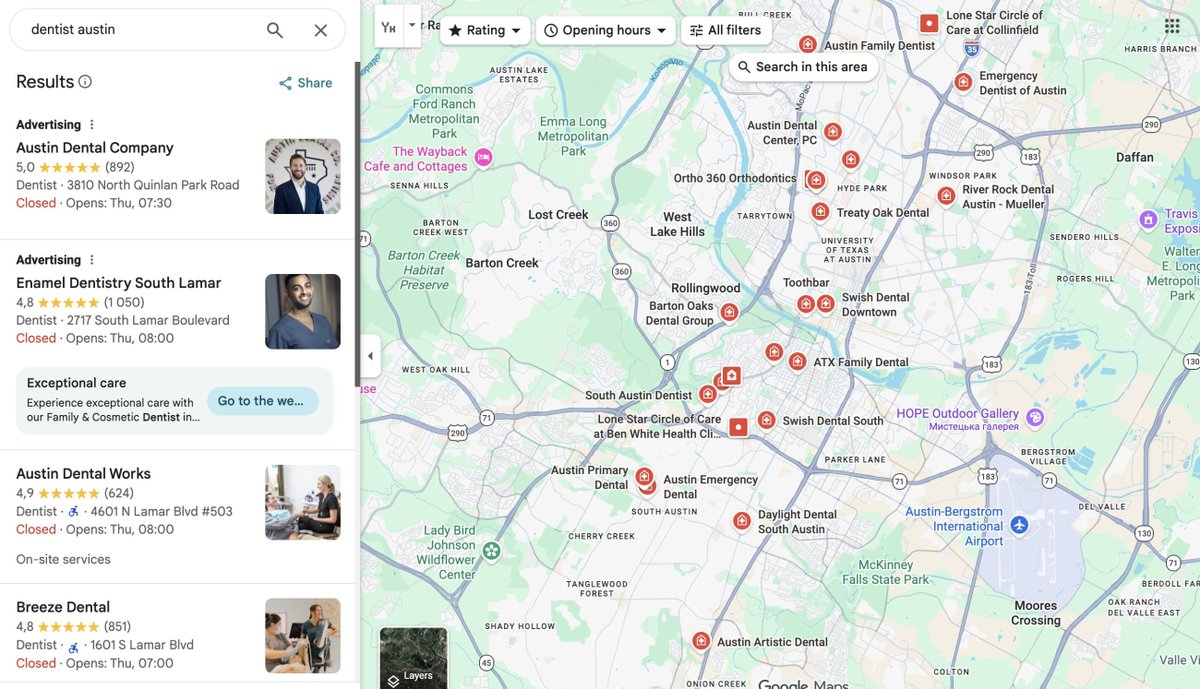Open Enamel Dentistry South Lamar listing
The image size is (1200, 689).
118,283
